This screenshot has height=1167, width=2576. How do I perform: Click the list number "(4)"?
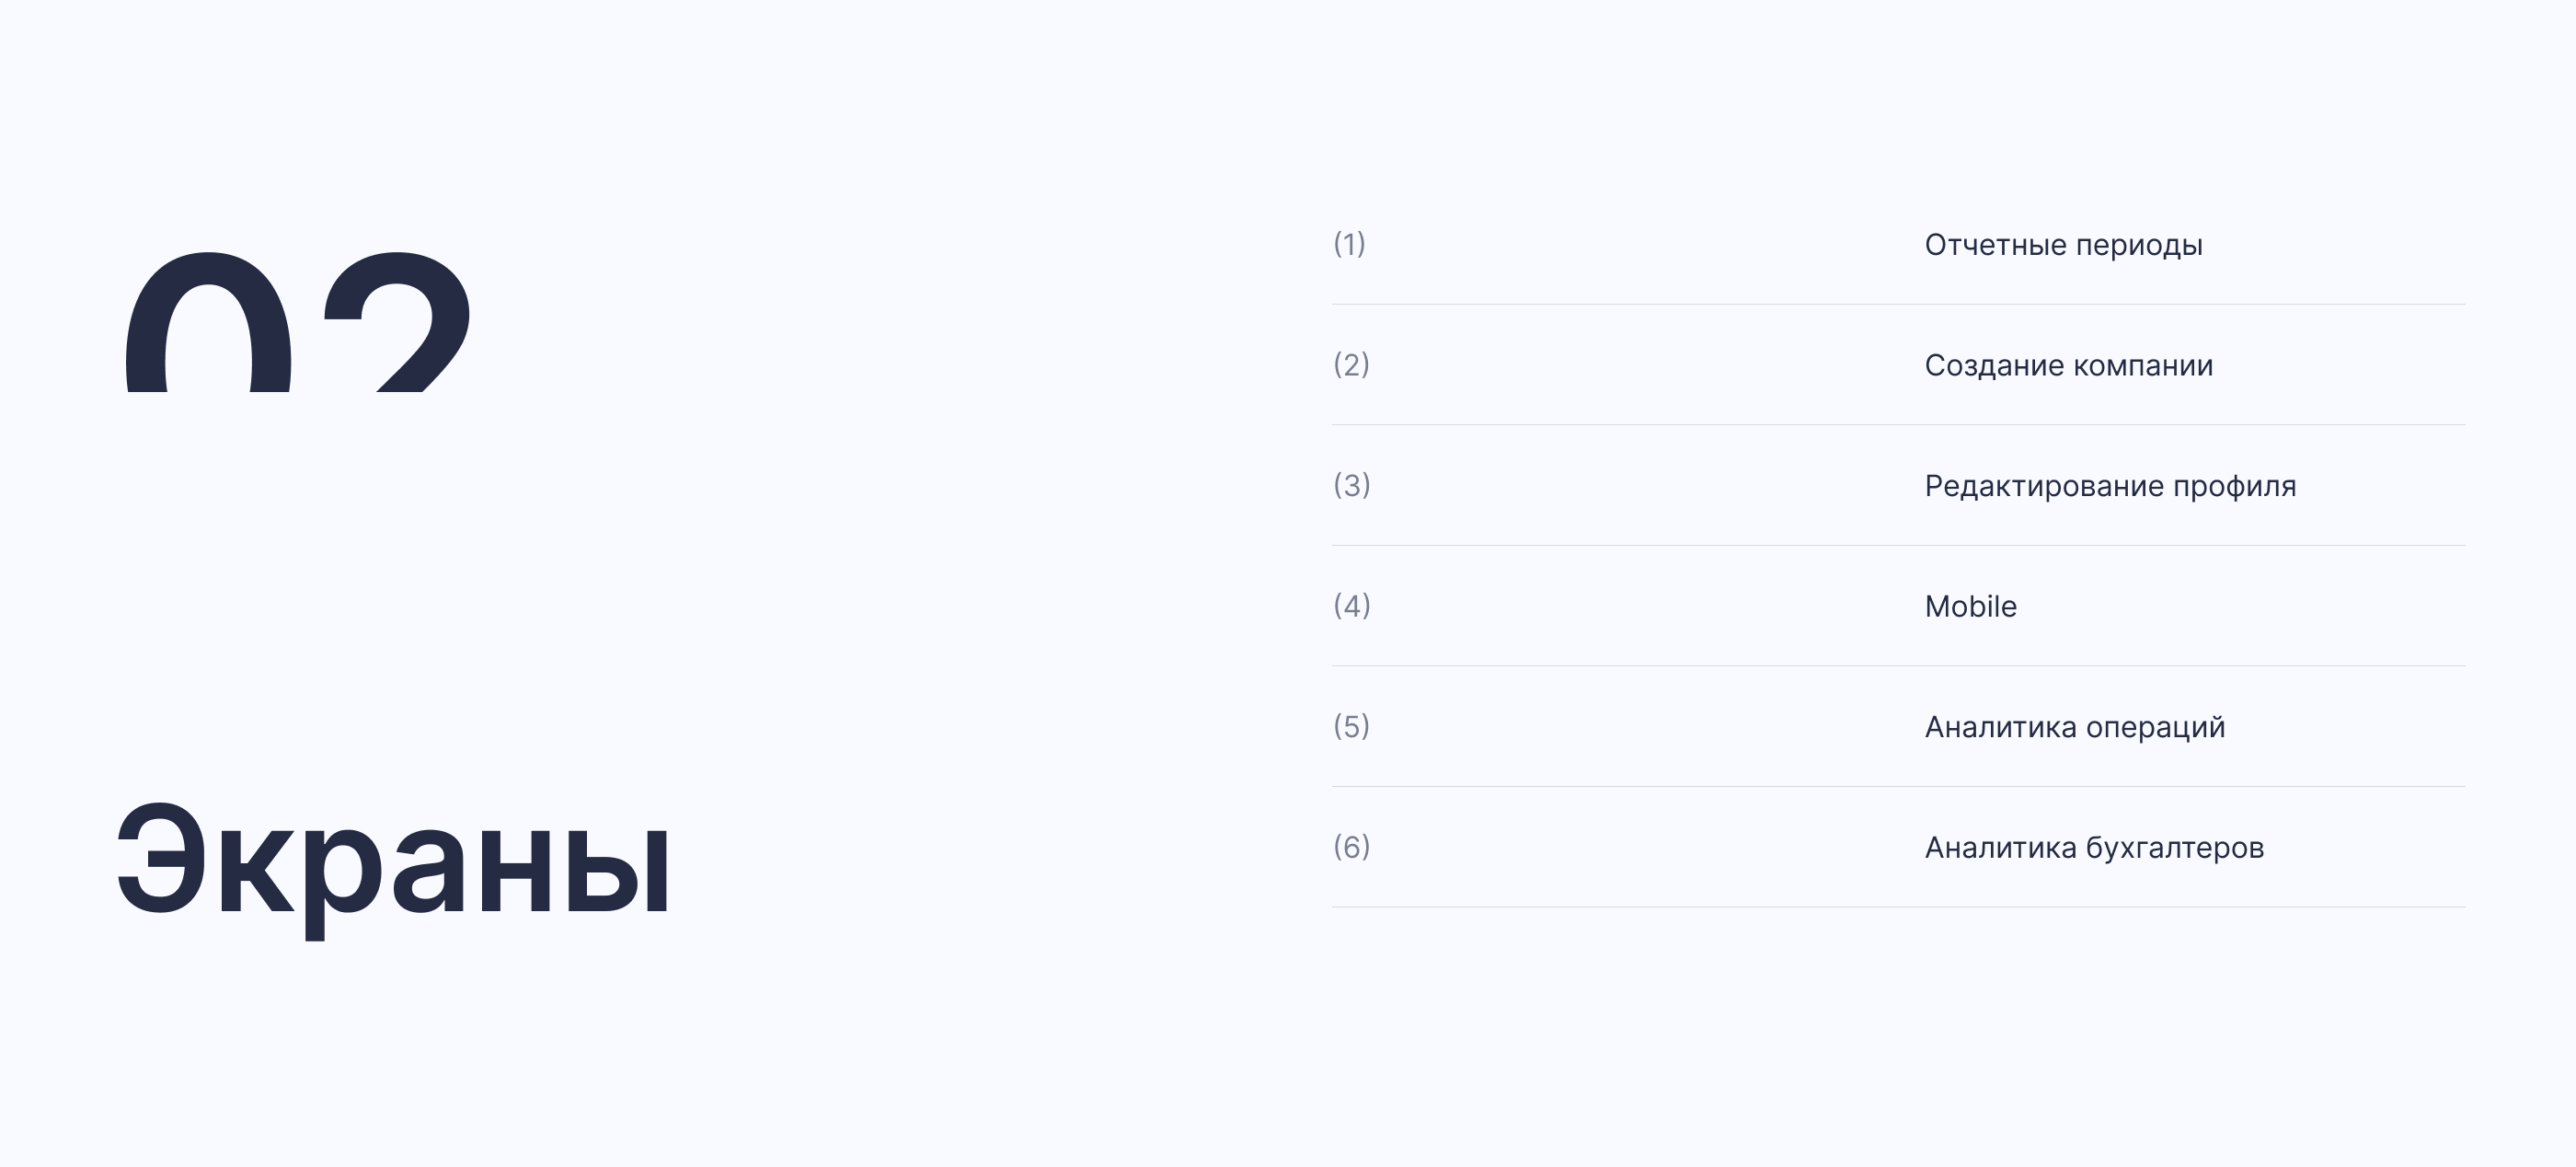[1351, 606]
